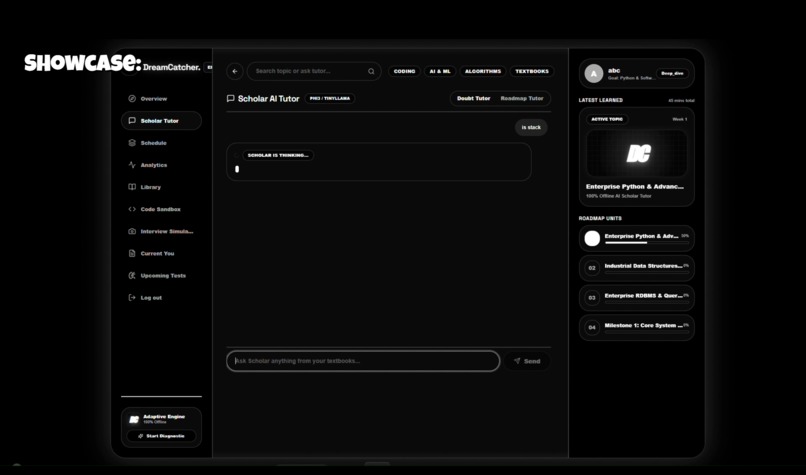Click the Enterprise Python progress bar
The height and width of the screenshot is (475, 806).
click(647, 243)
